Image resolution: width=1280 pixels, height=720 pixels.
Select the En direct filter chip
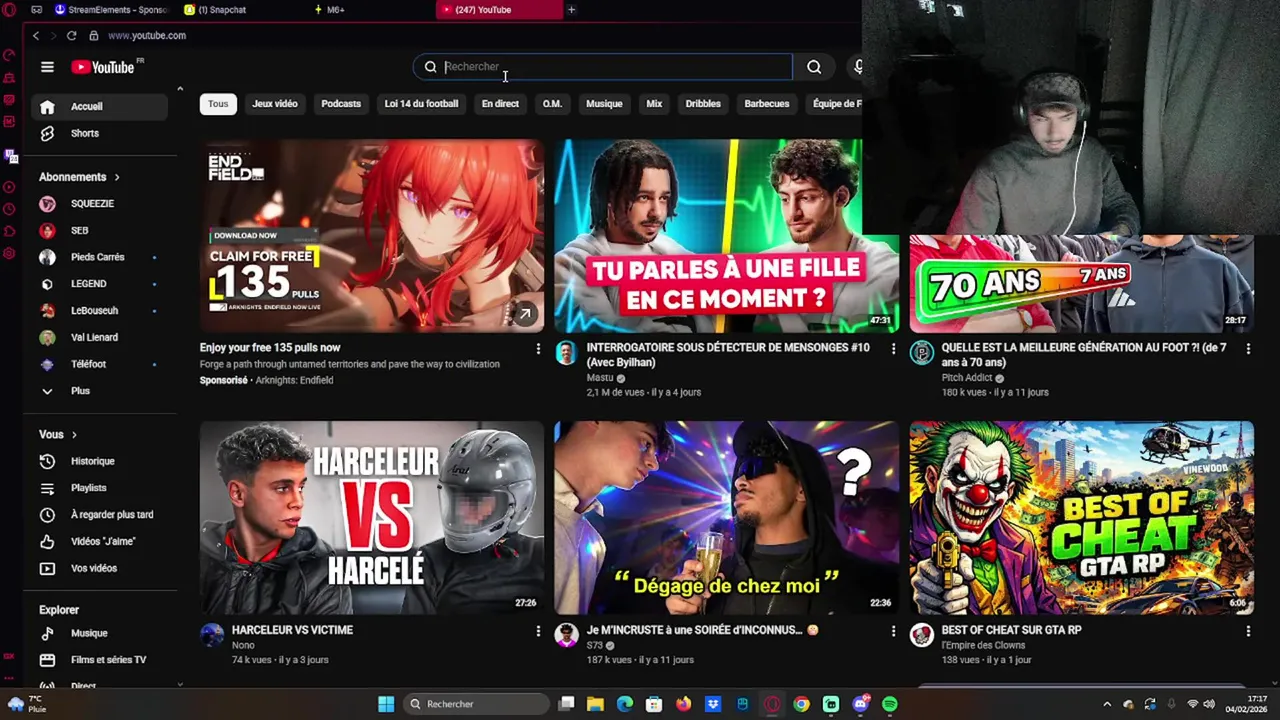500,104
